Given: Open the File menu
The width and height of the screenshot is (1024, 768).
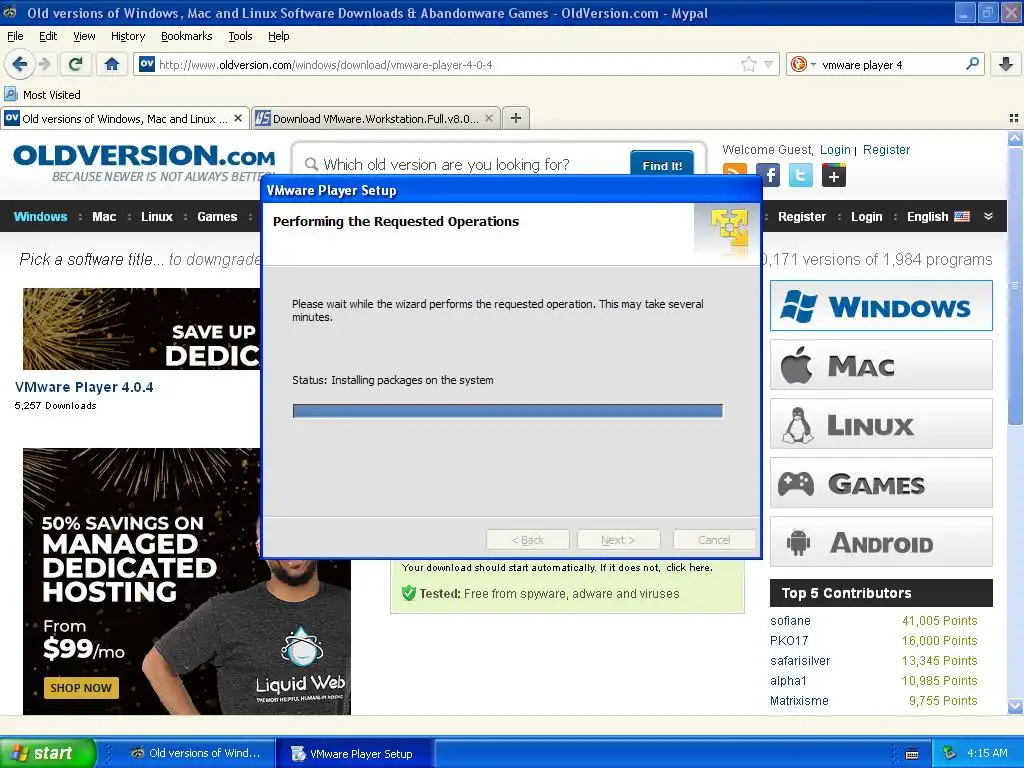Looking at the screenshot, I should (x=15, y=36).
